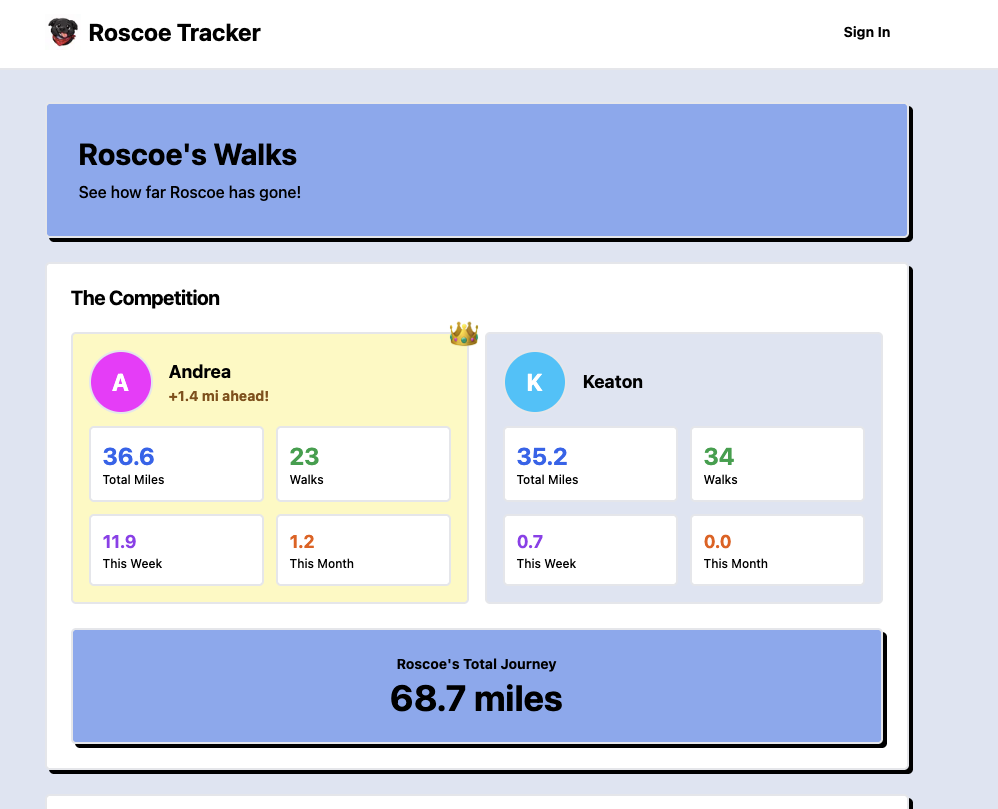Screen dimensions: 998x809
Task: Select Keaton's blue avatar circle
Action: pos(535,382)
